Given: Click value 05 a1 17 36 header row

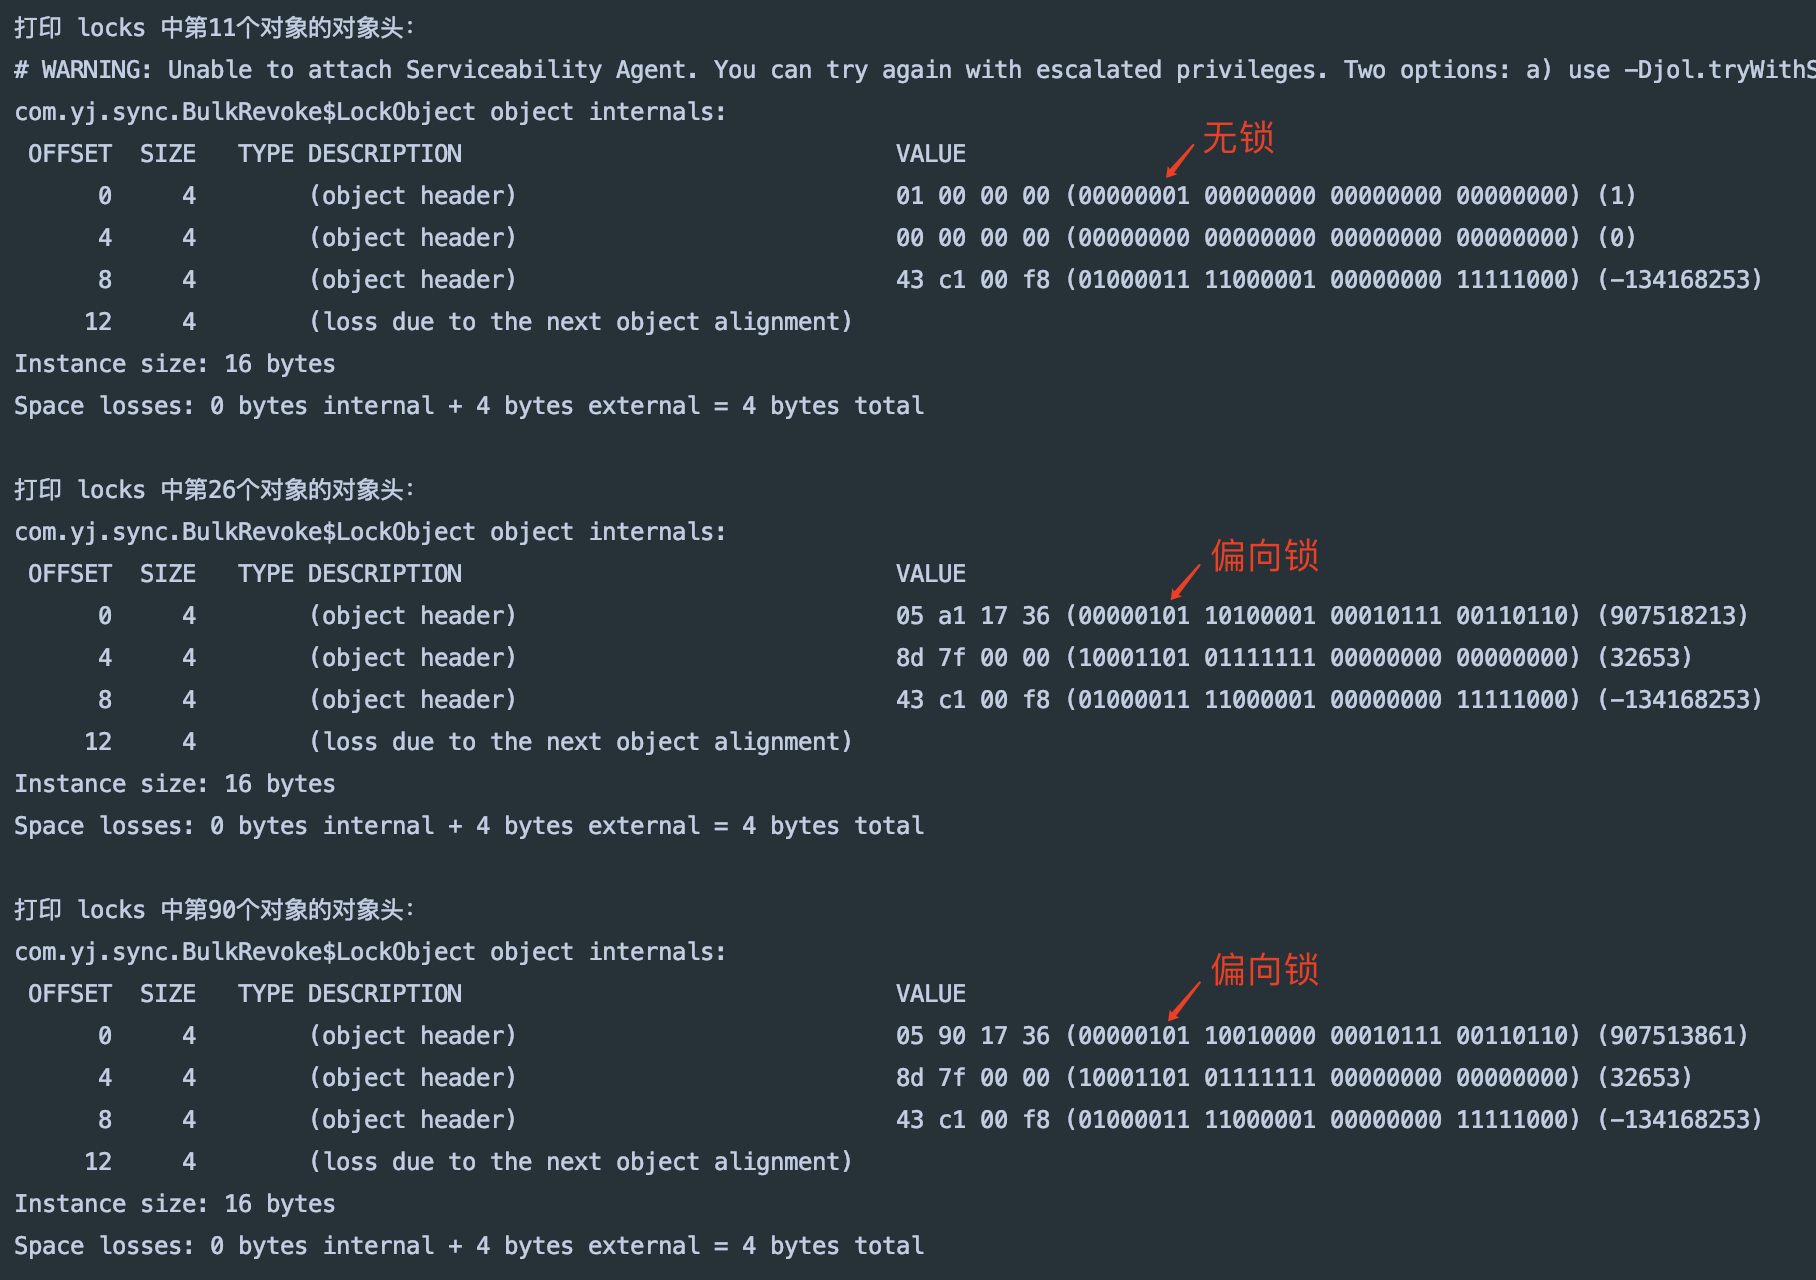Looking at the screenshot, I should click(x=973, y=615).
